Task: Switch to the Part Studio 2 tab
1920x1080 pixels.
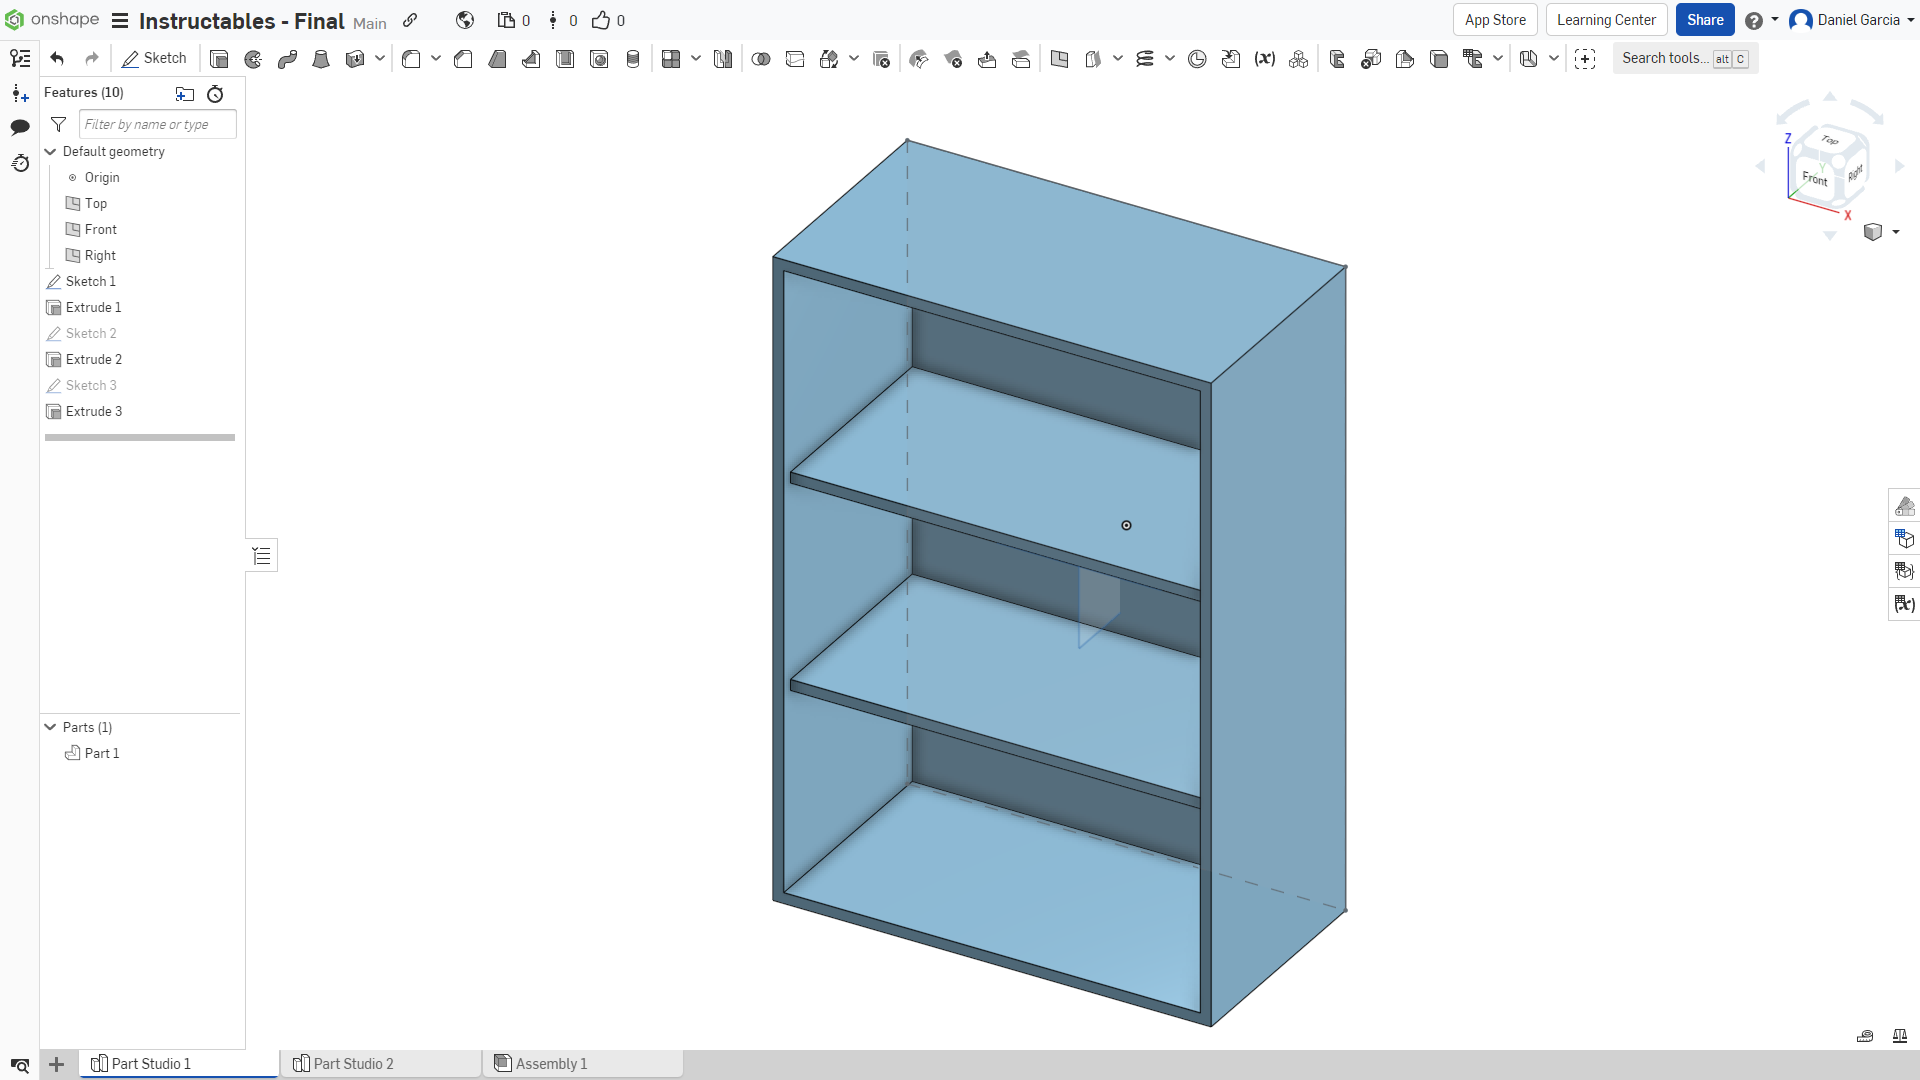Action: click(353, 1063)
